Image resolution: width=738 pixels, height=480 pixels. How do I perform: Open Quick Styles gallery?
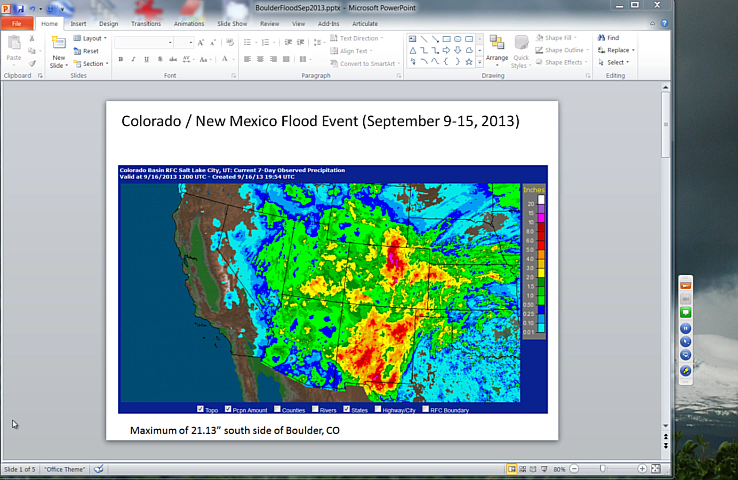click(x=521, y=50)
